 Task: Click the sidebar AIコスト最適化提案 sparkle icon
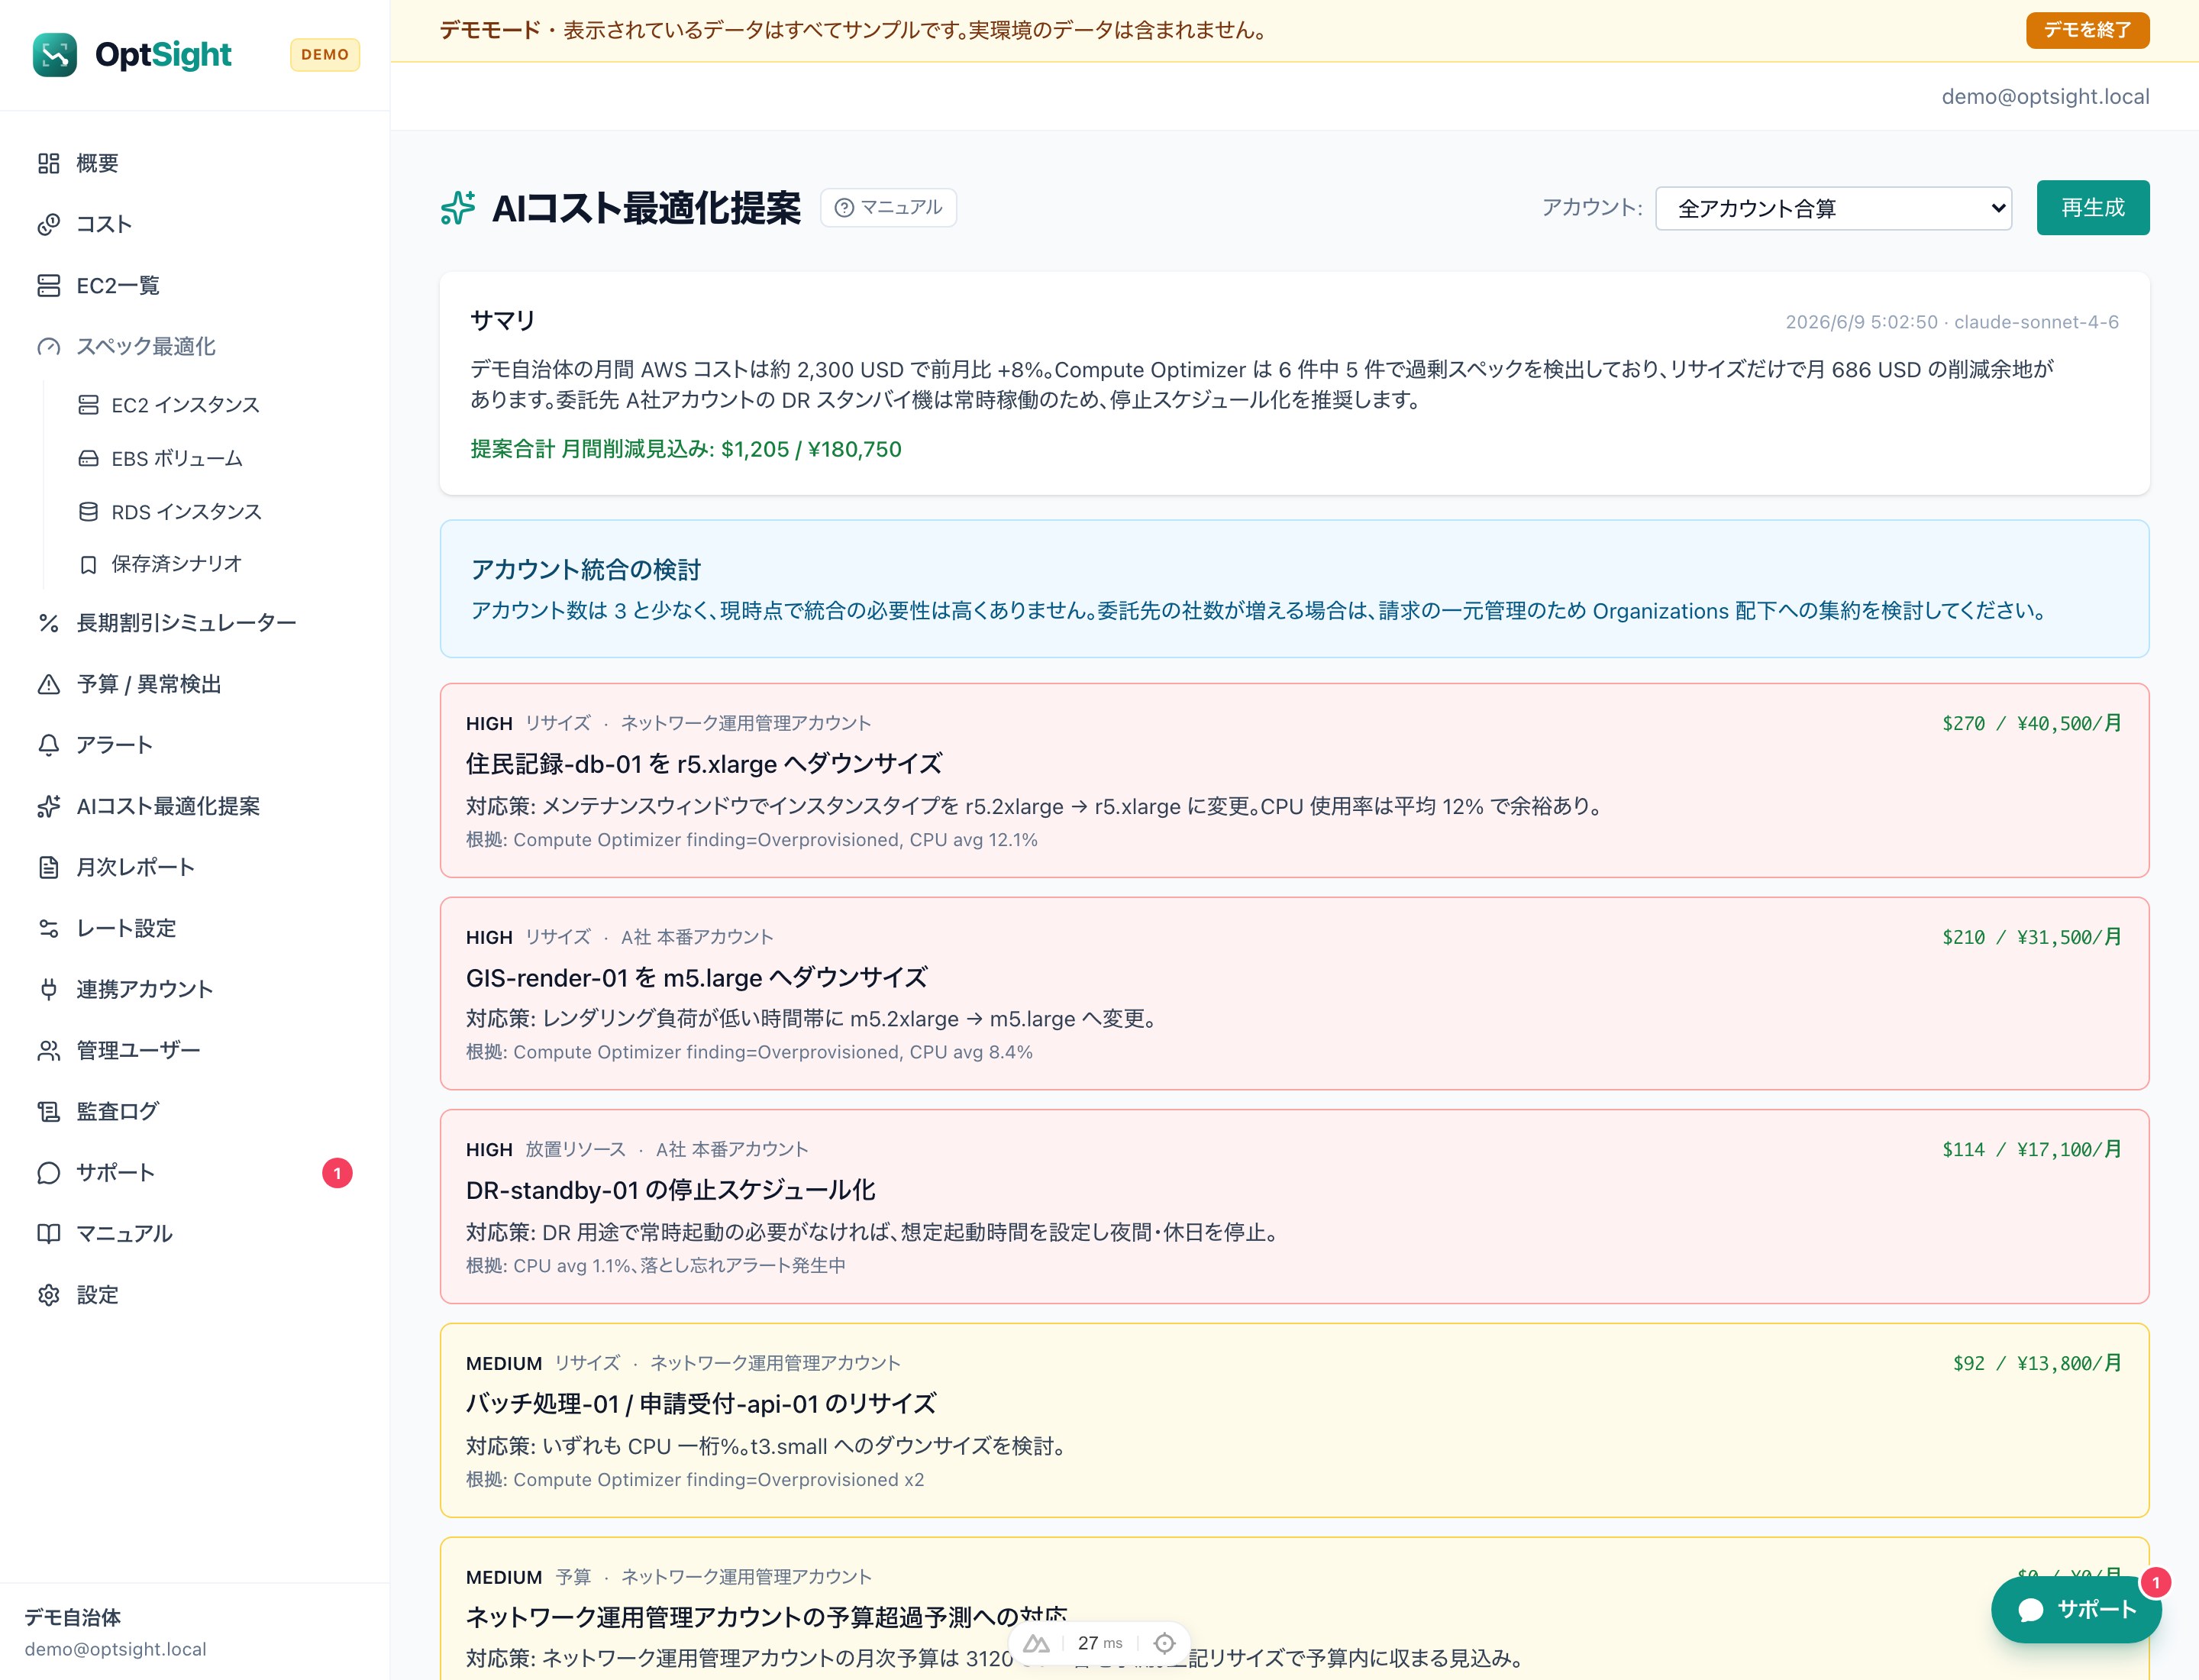tap(49, 806)
